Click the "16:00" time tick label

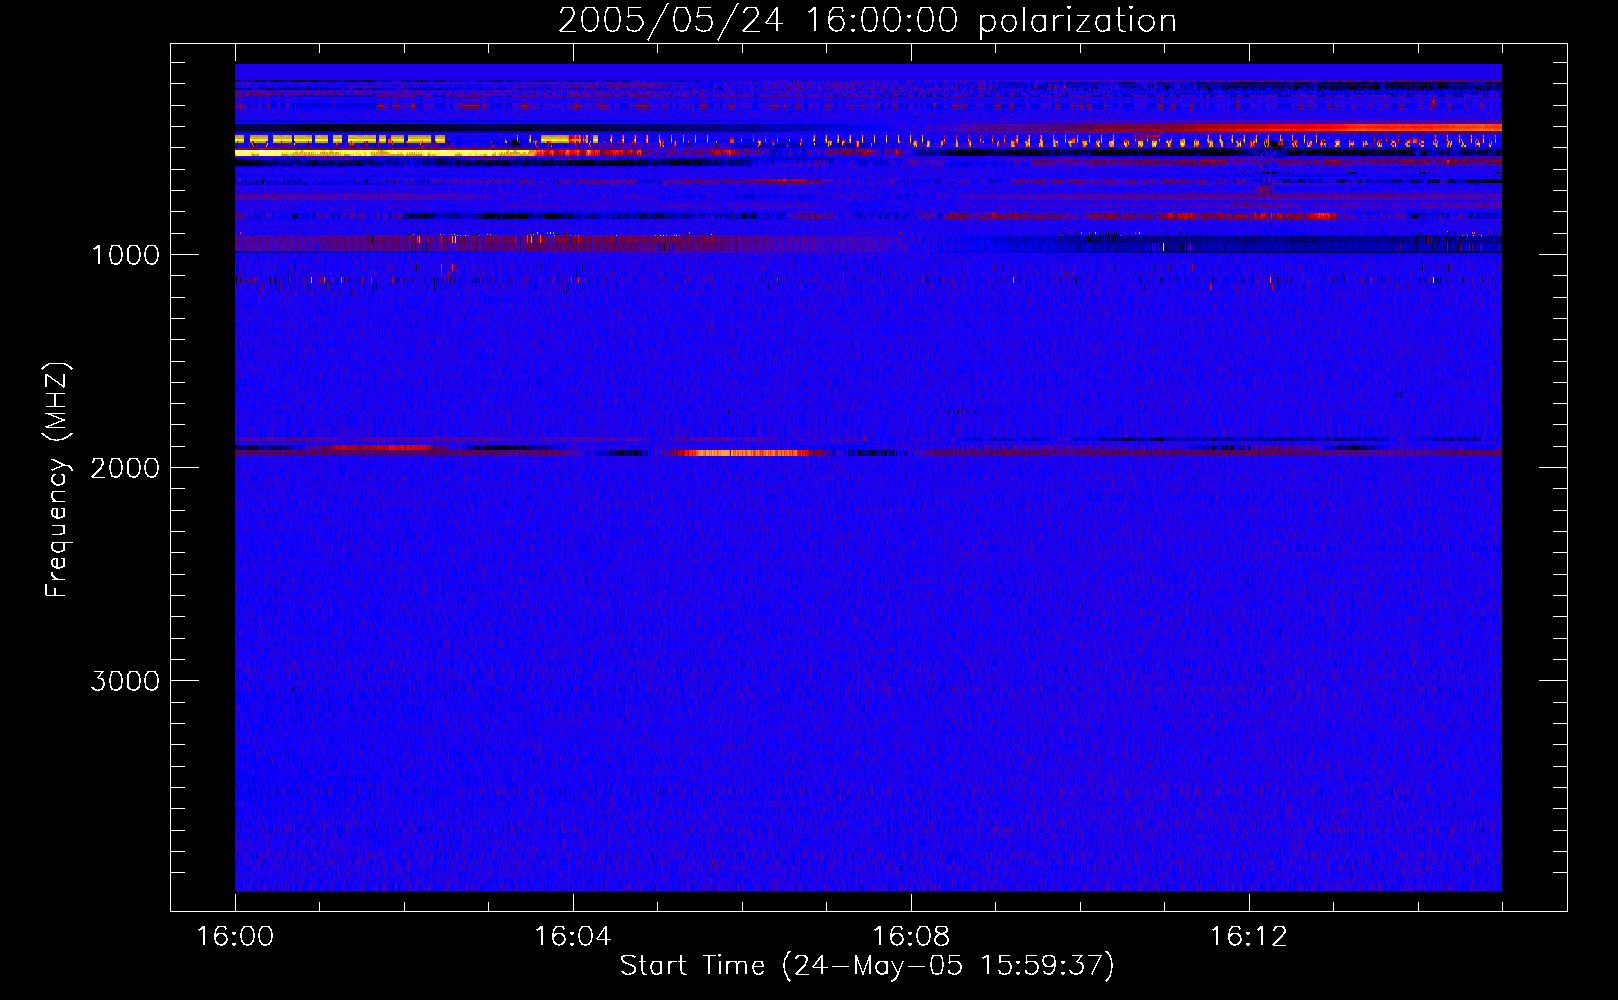pyautogui.click(x=235, y=937)
